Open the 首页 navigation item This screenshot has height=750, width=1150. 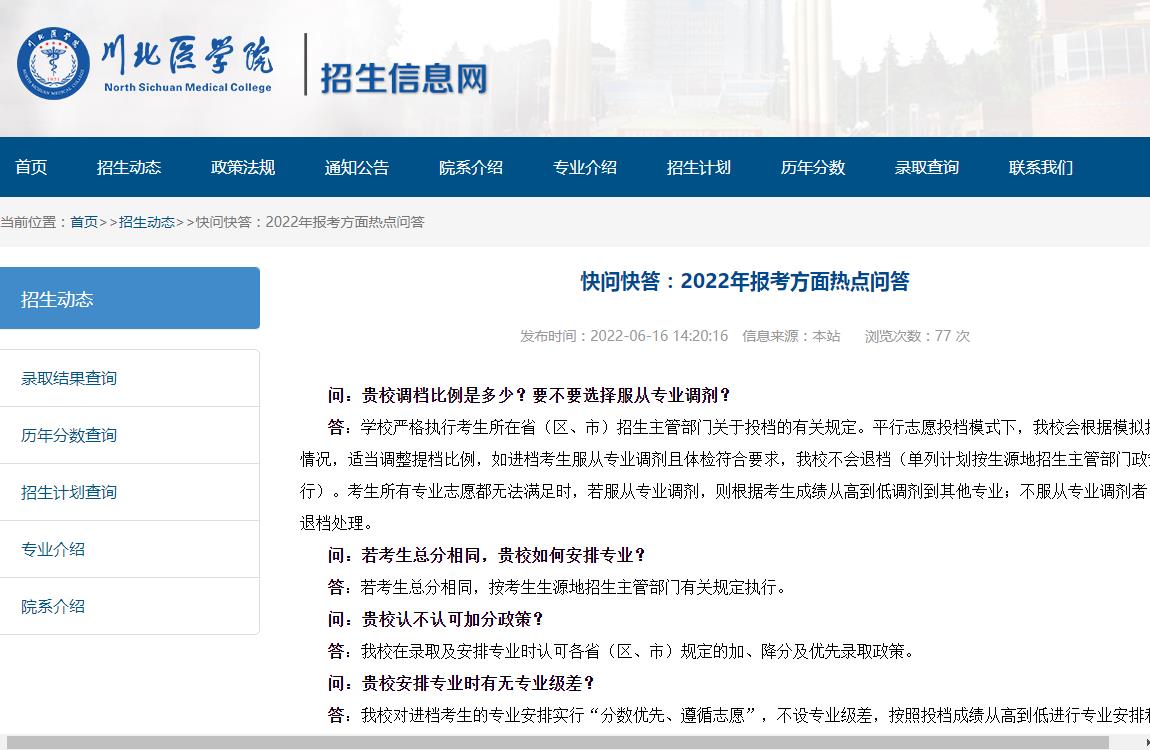(31, 167)
